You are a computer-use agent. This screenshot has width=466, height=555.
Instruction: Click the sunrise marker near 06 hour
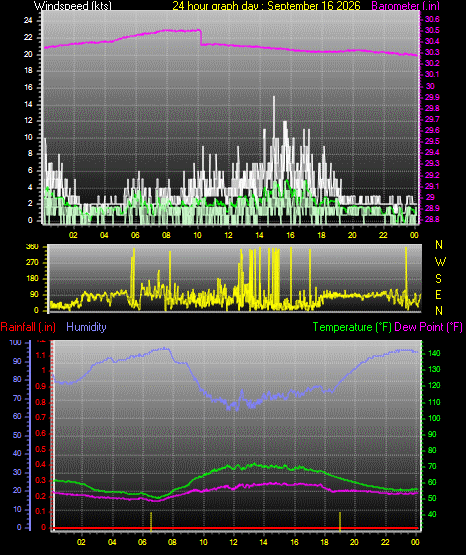click(151, 521)
